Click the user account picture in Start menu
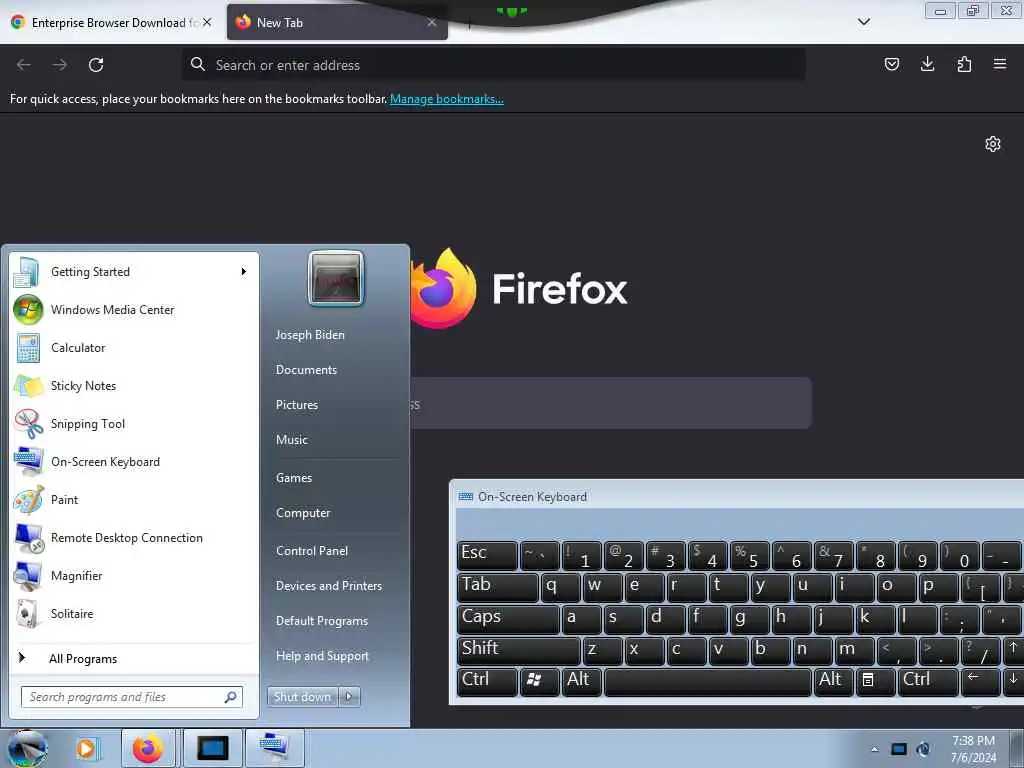 point(335,278)
